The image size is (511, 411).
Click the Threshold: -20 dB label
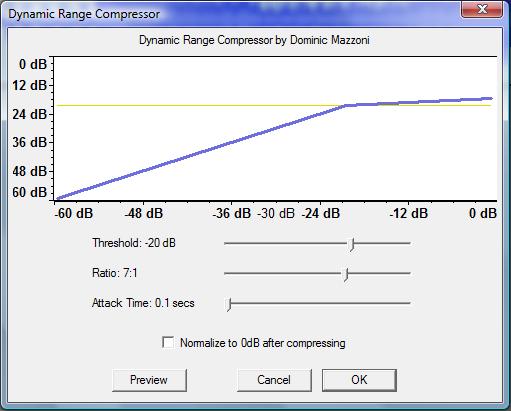134,243
